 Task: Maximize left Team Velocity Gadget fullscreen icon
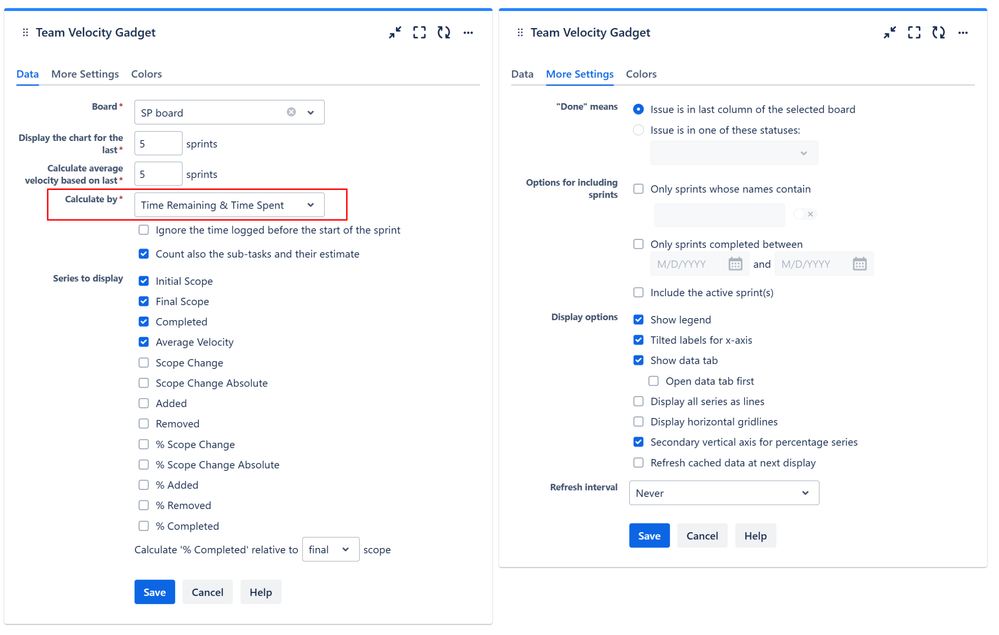[419, 33]
